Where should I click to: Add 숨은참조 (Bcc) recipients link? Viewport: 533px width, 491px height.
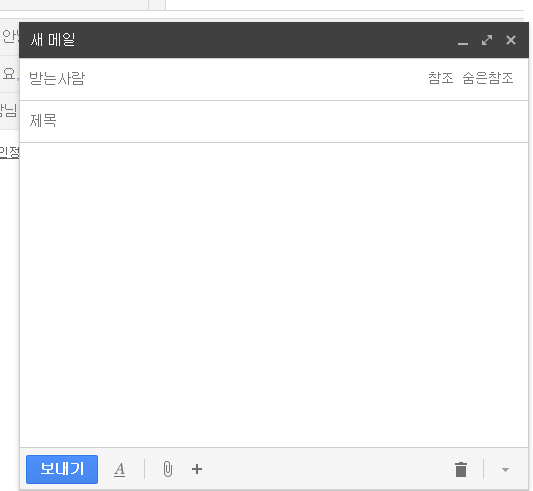point(487,78)
